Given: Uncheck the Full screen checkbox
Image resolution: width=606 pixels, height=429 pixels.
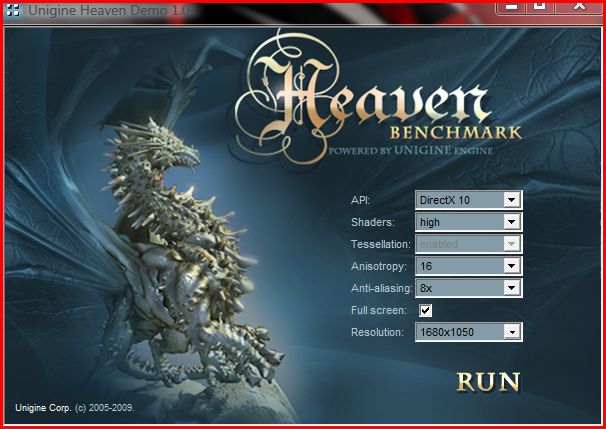Looking at the screenshot, I should pos(426,310).
